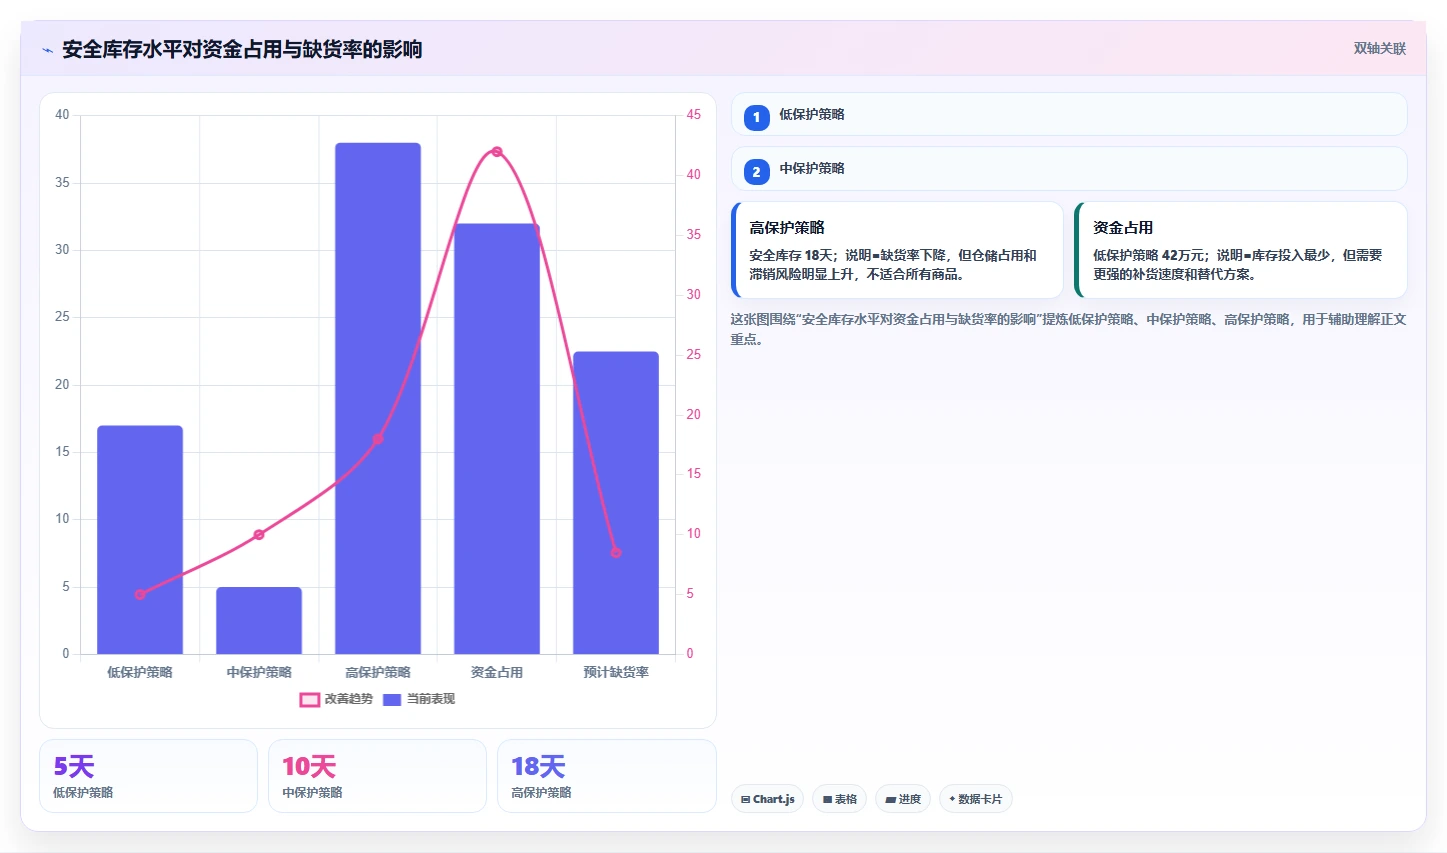This screenshot has width=1447, height=853.
Task: Click the 高保护策略 x-axis label
Action: pyautogui.click(x=378, y=672)
